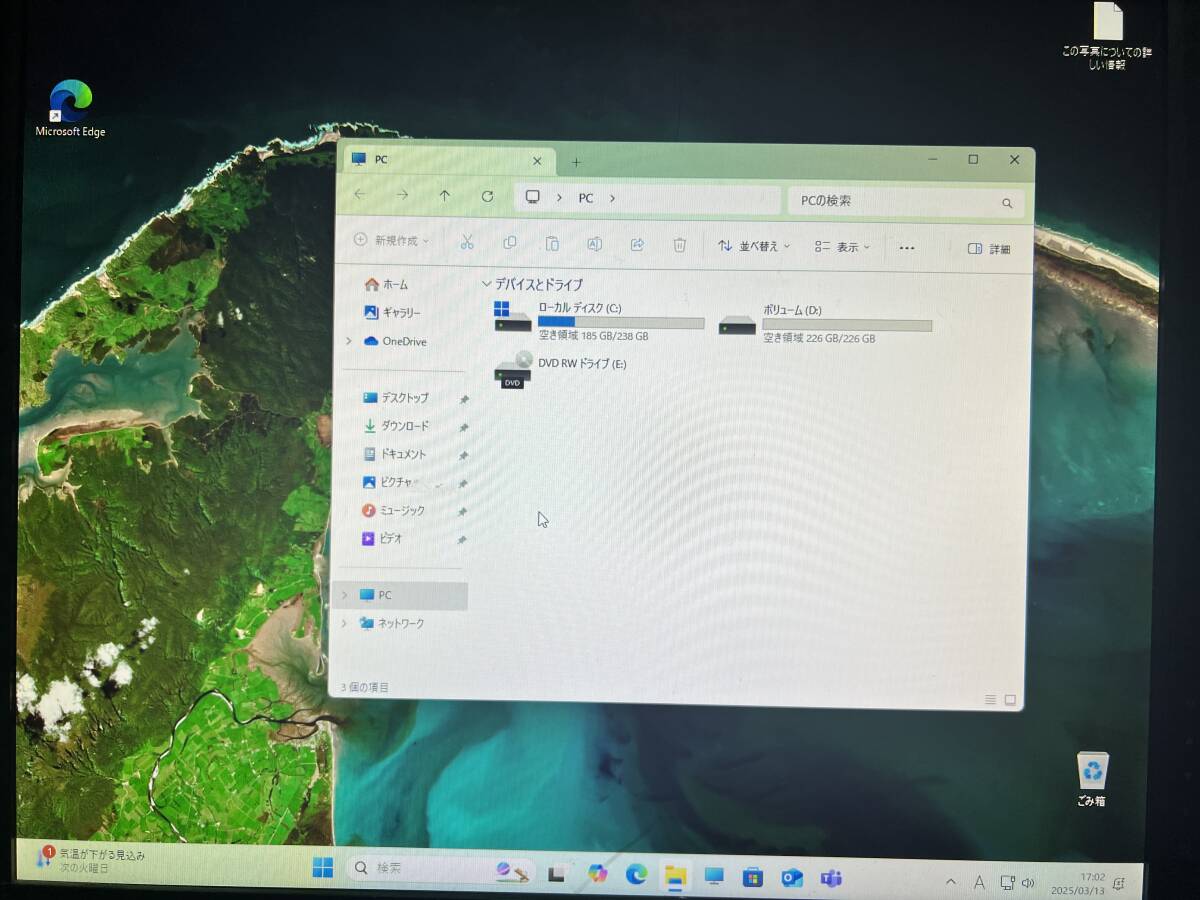Open Copilot from the taskbar
Screen dimensions: 1200x900
pyautogui.click(x=598, y=873)
